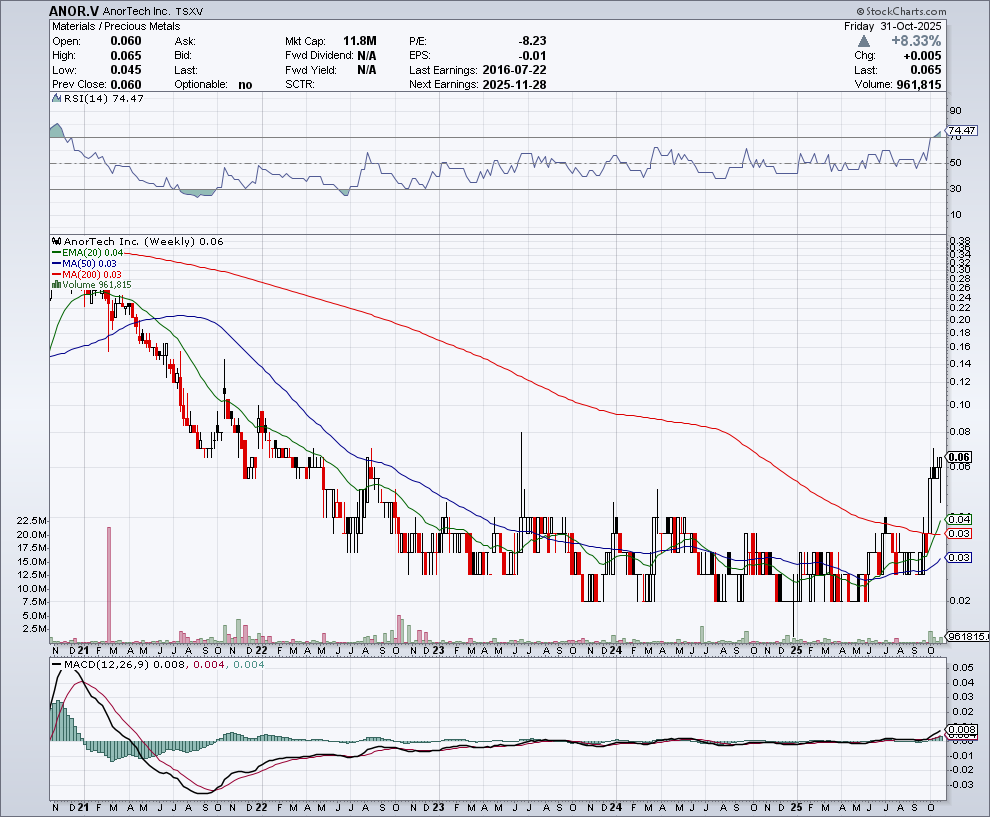Image resolution: width=990 pixels, height=817 pixels.
Task: Click the RSI axis level 90
Action: point(955,111)
